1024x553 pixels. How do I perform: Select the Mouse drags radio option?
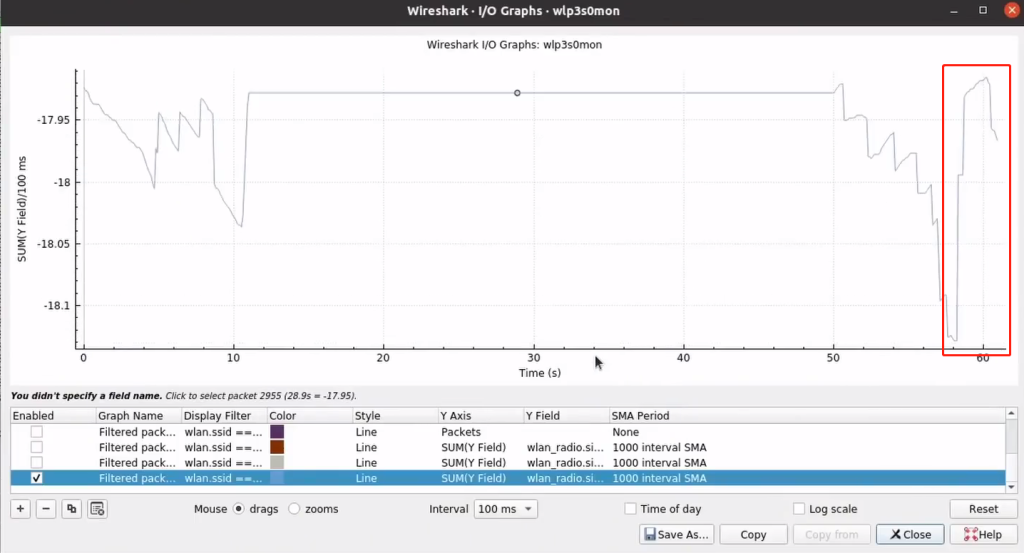(x=239, y=509)
